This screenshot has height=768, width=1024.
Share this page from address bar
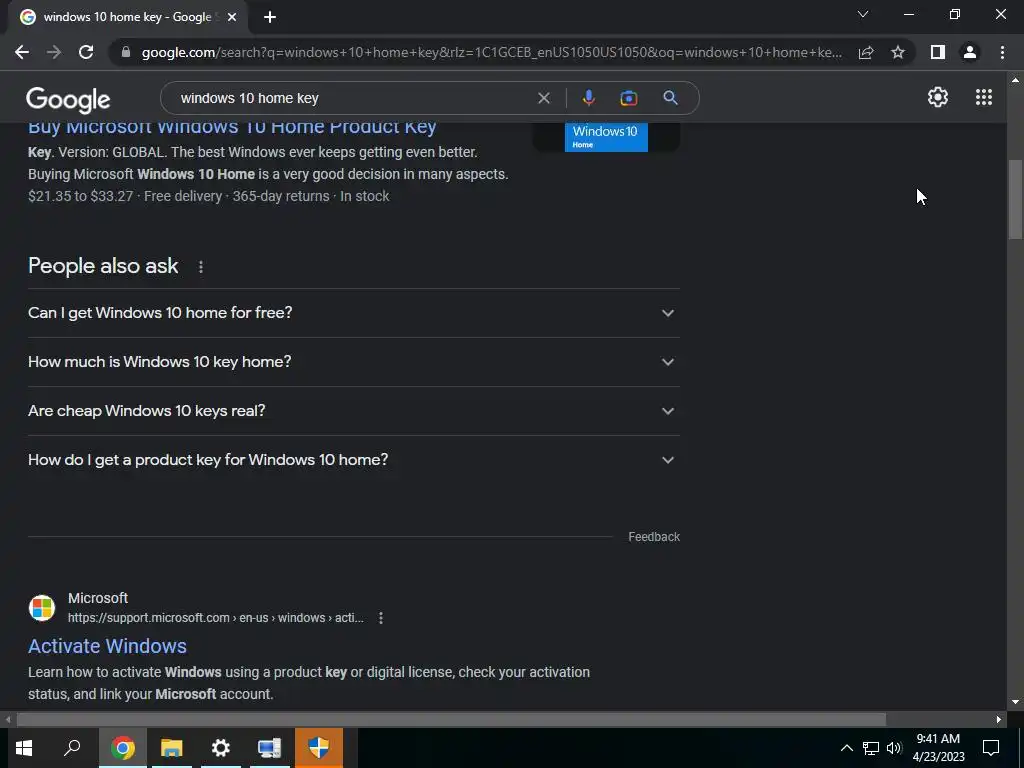[x=866, y=52]
